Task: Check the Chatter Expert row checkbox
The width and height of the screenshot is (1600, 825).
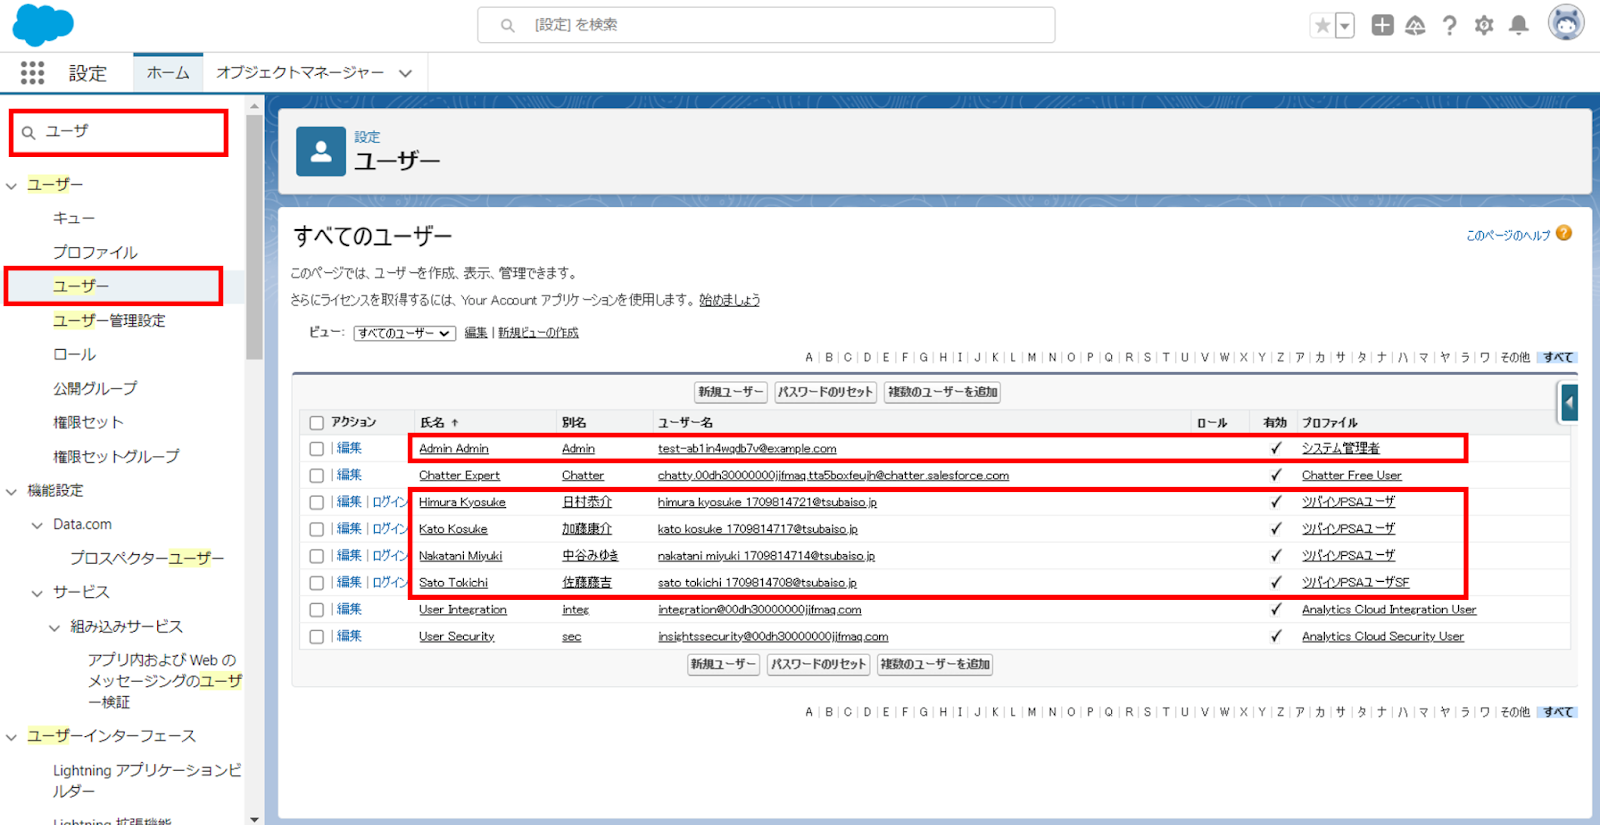Action: point(317,476)
